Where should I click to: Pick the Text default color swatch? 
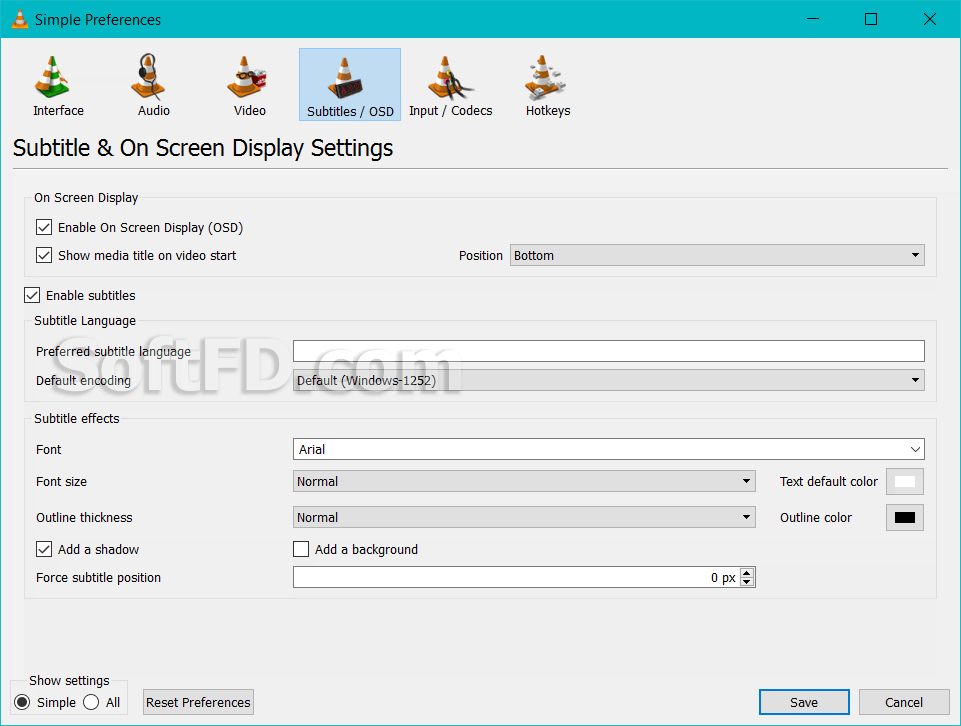[905, 481]
